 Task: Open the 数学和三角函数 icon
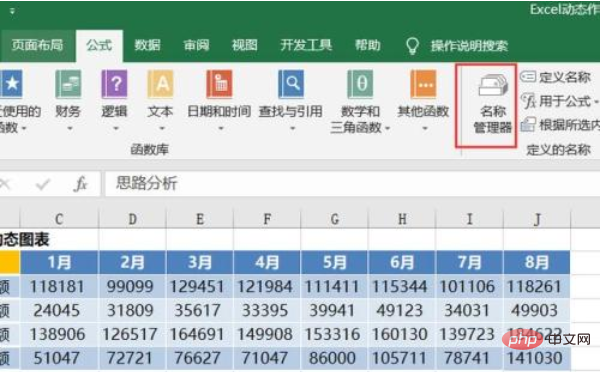[x=360, y=84]
